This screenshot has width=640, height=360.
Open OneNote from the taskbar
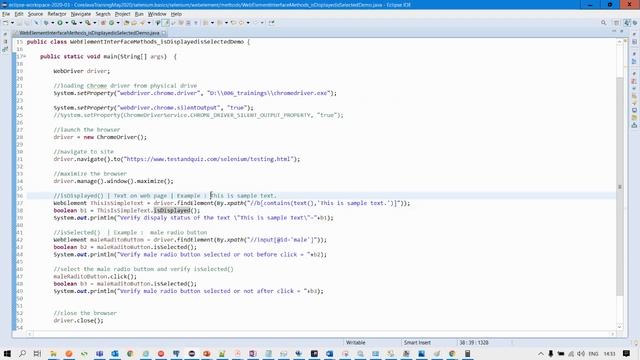pos(253,353)
